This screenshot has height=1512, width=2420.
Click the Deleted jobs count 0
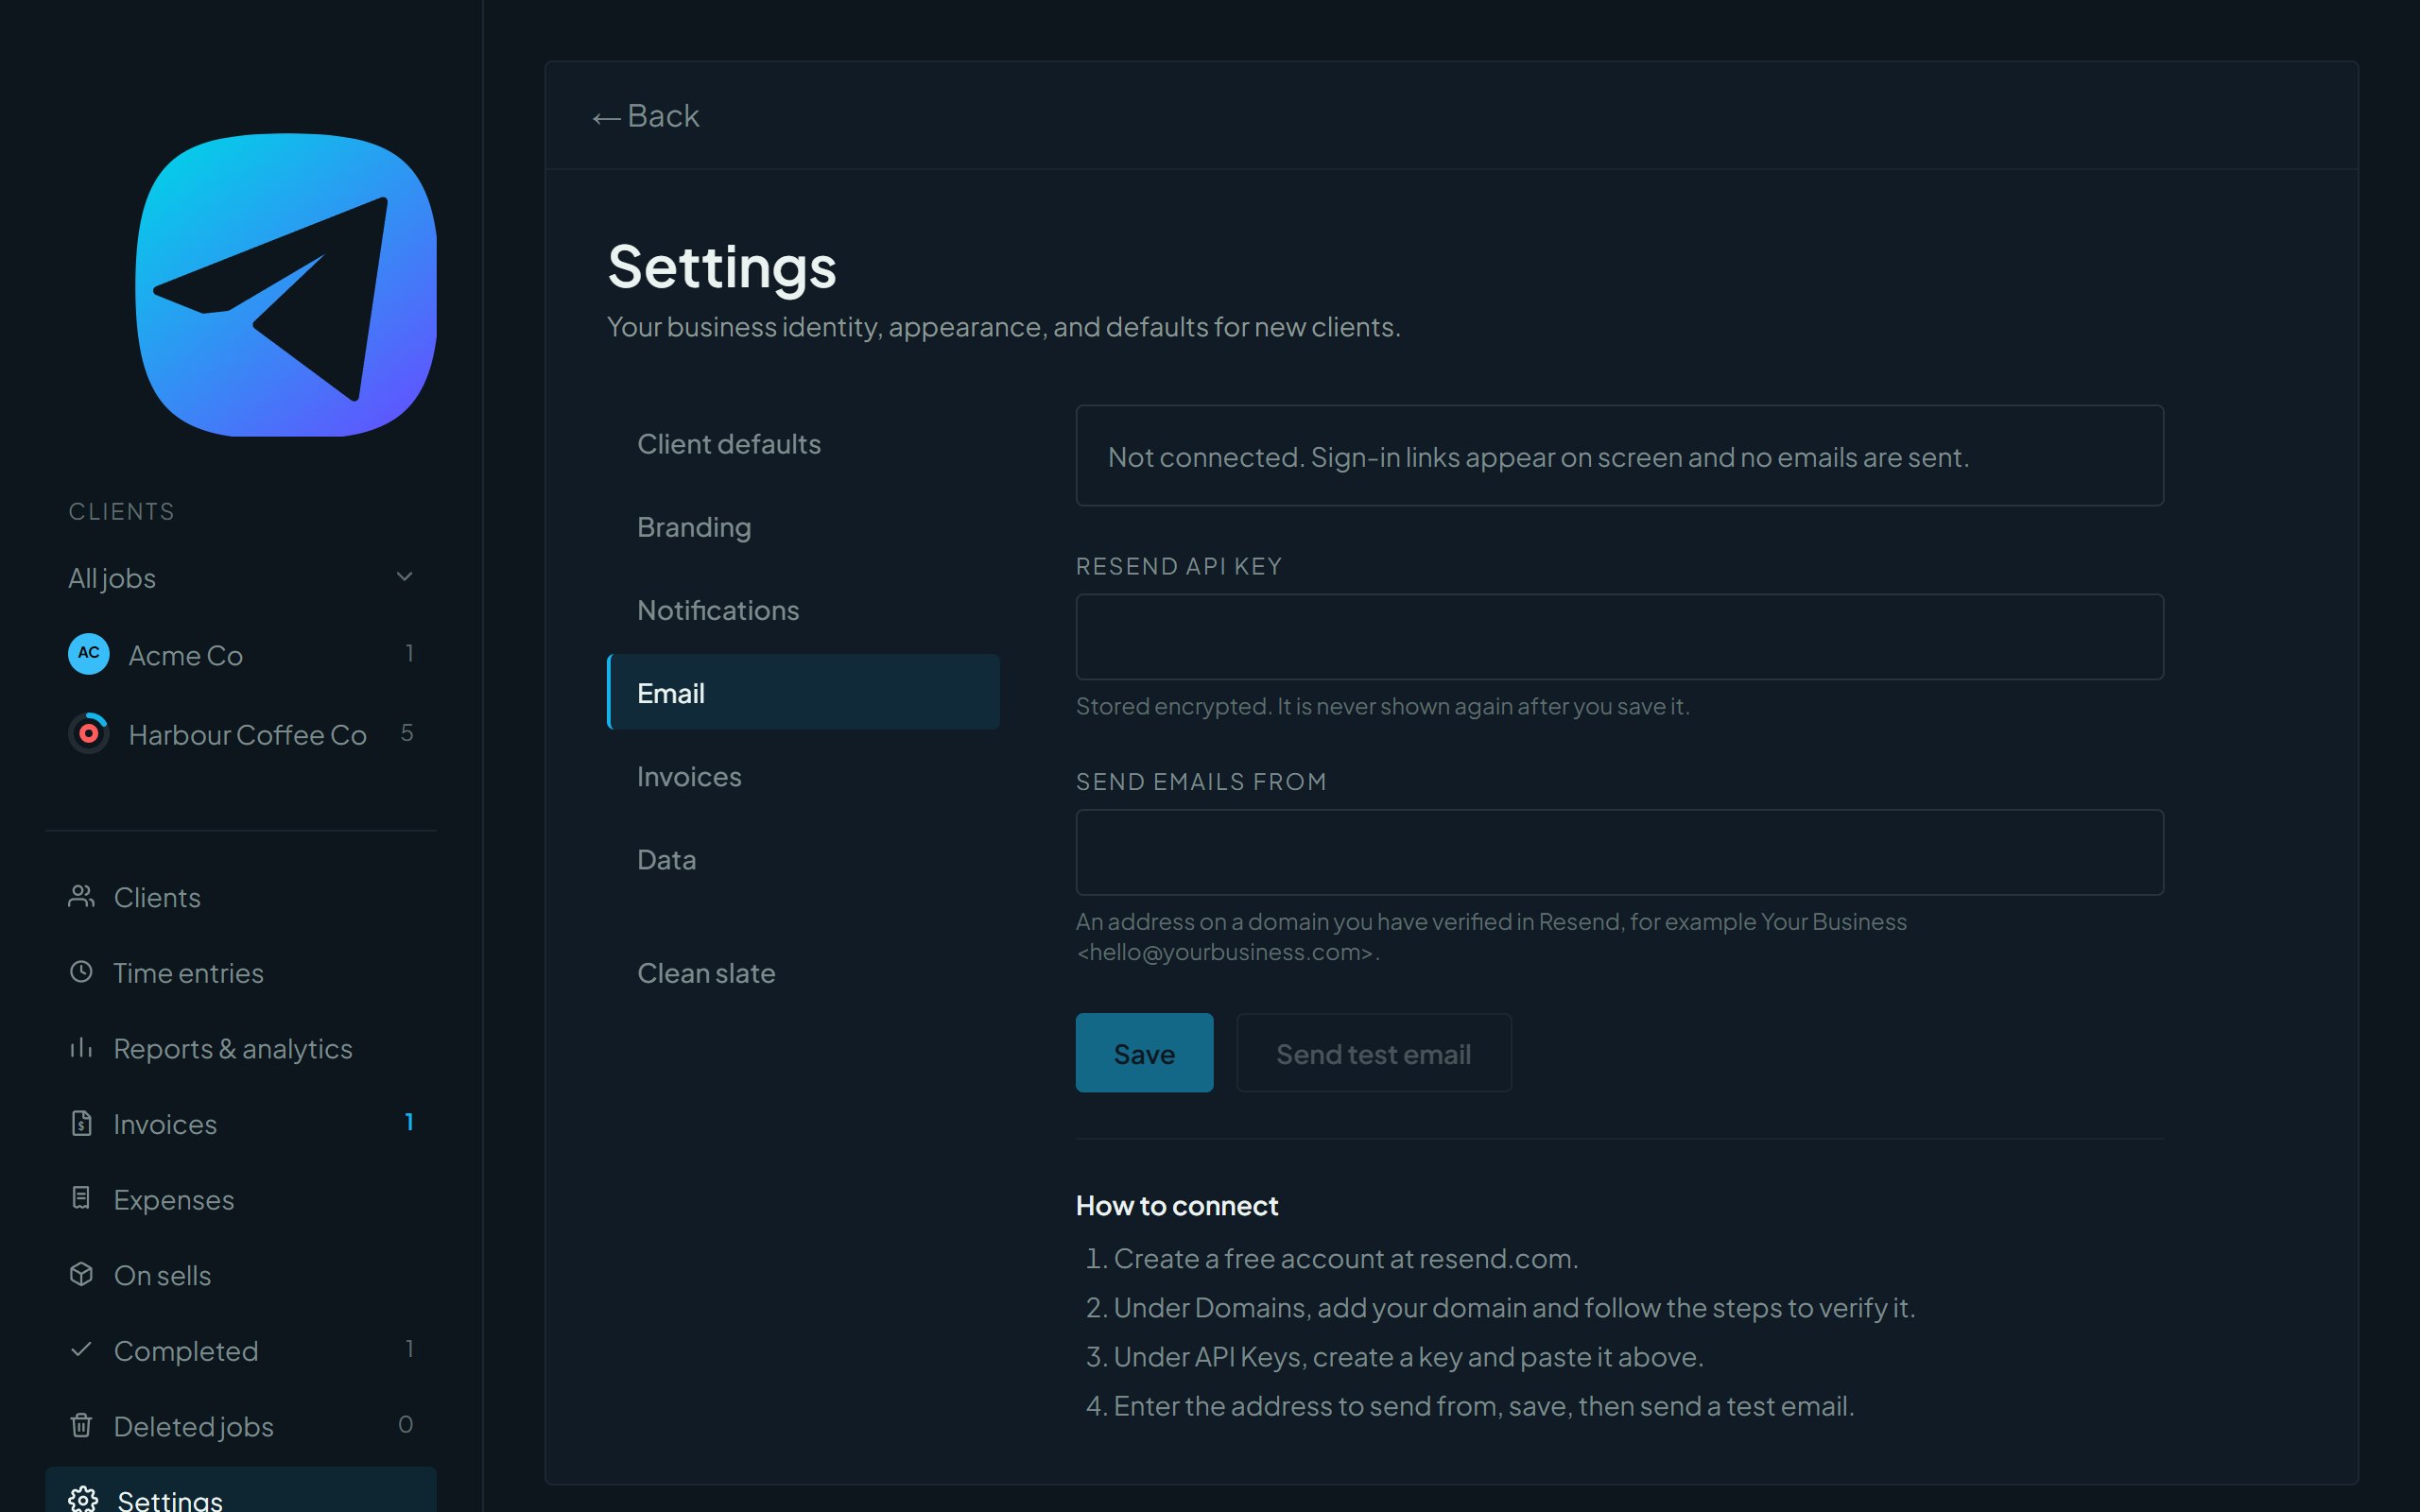point(406,1424)
